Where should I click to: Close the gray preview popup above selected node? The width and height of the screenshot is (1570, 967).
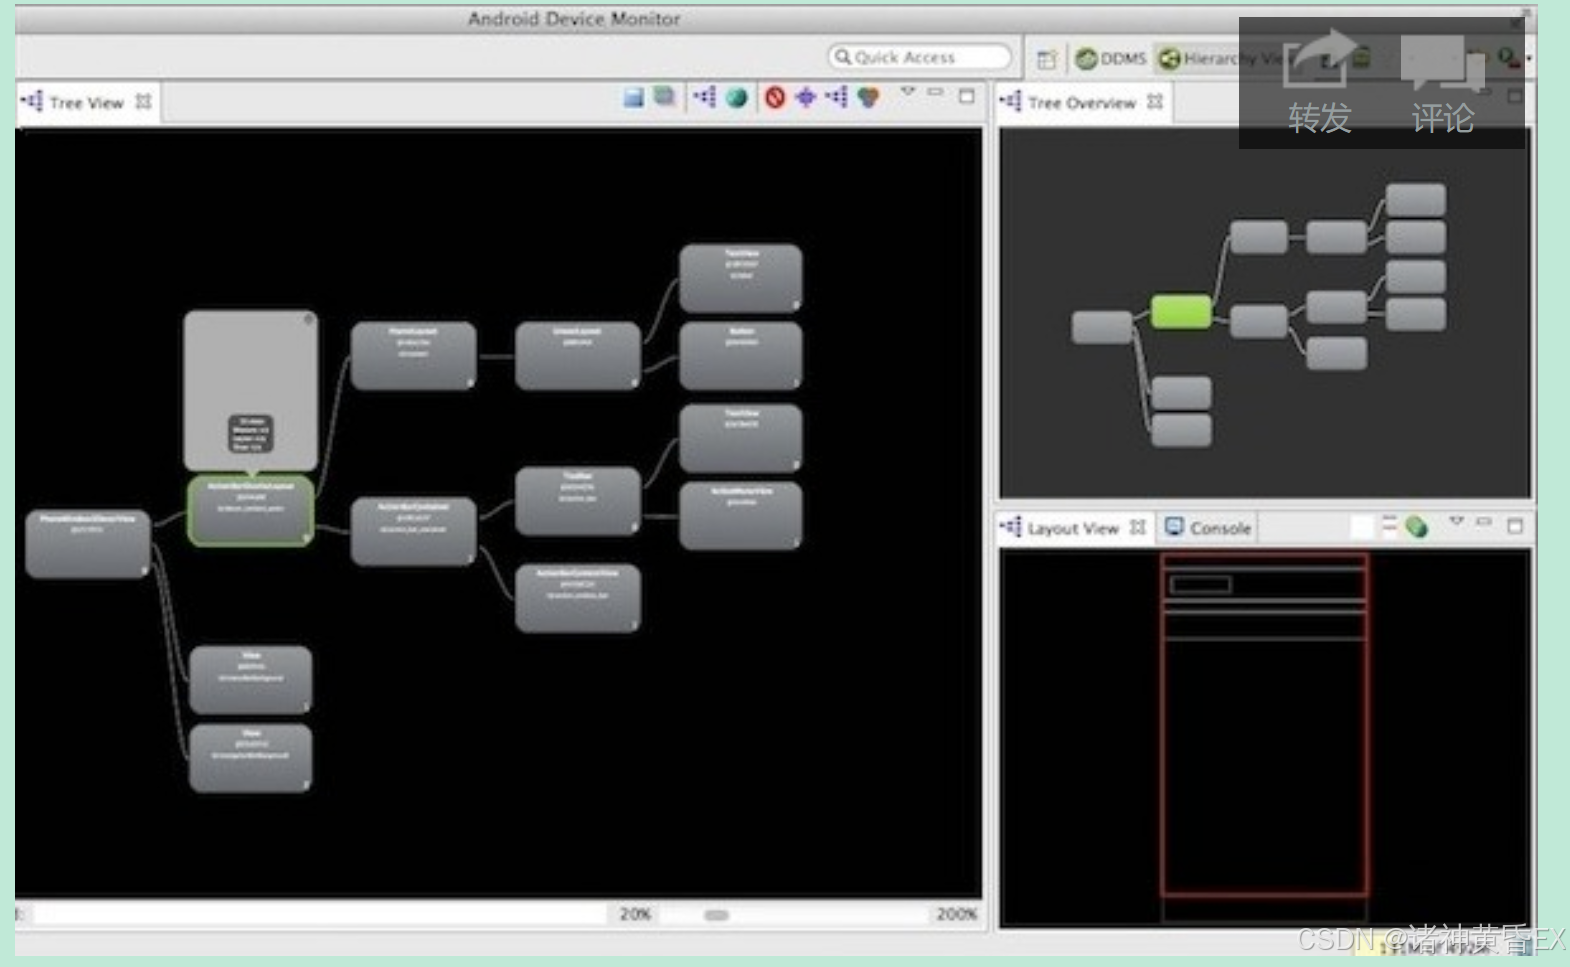[x=309, y=320]
